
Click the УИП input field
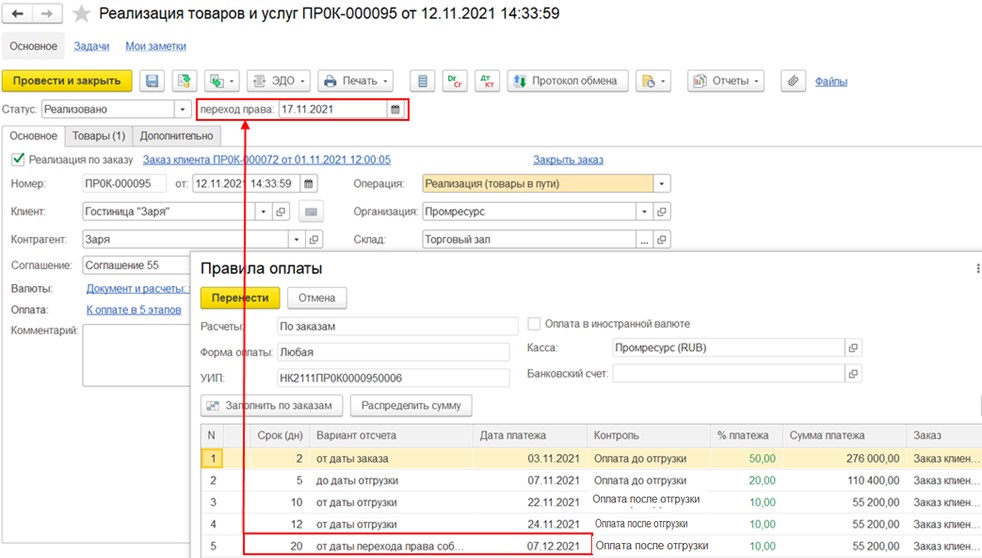coord(397,377)
